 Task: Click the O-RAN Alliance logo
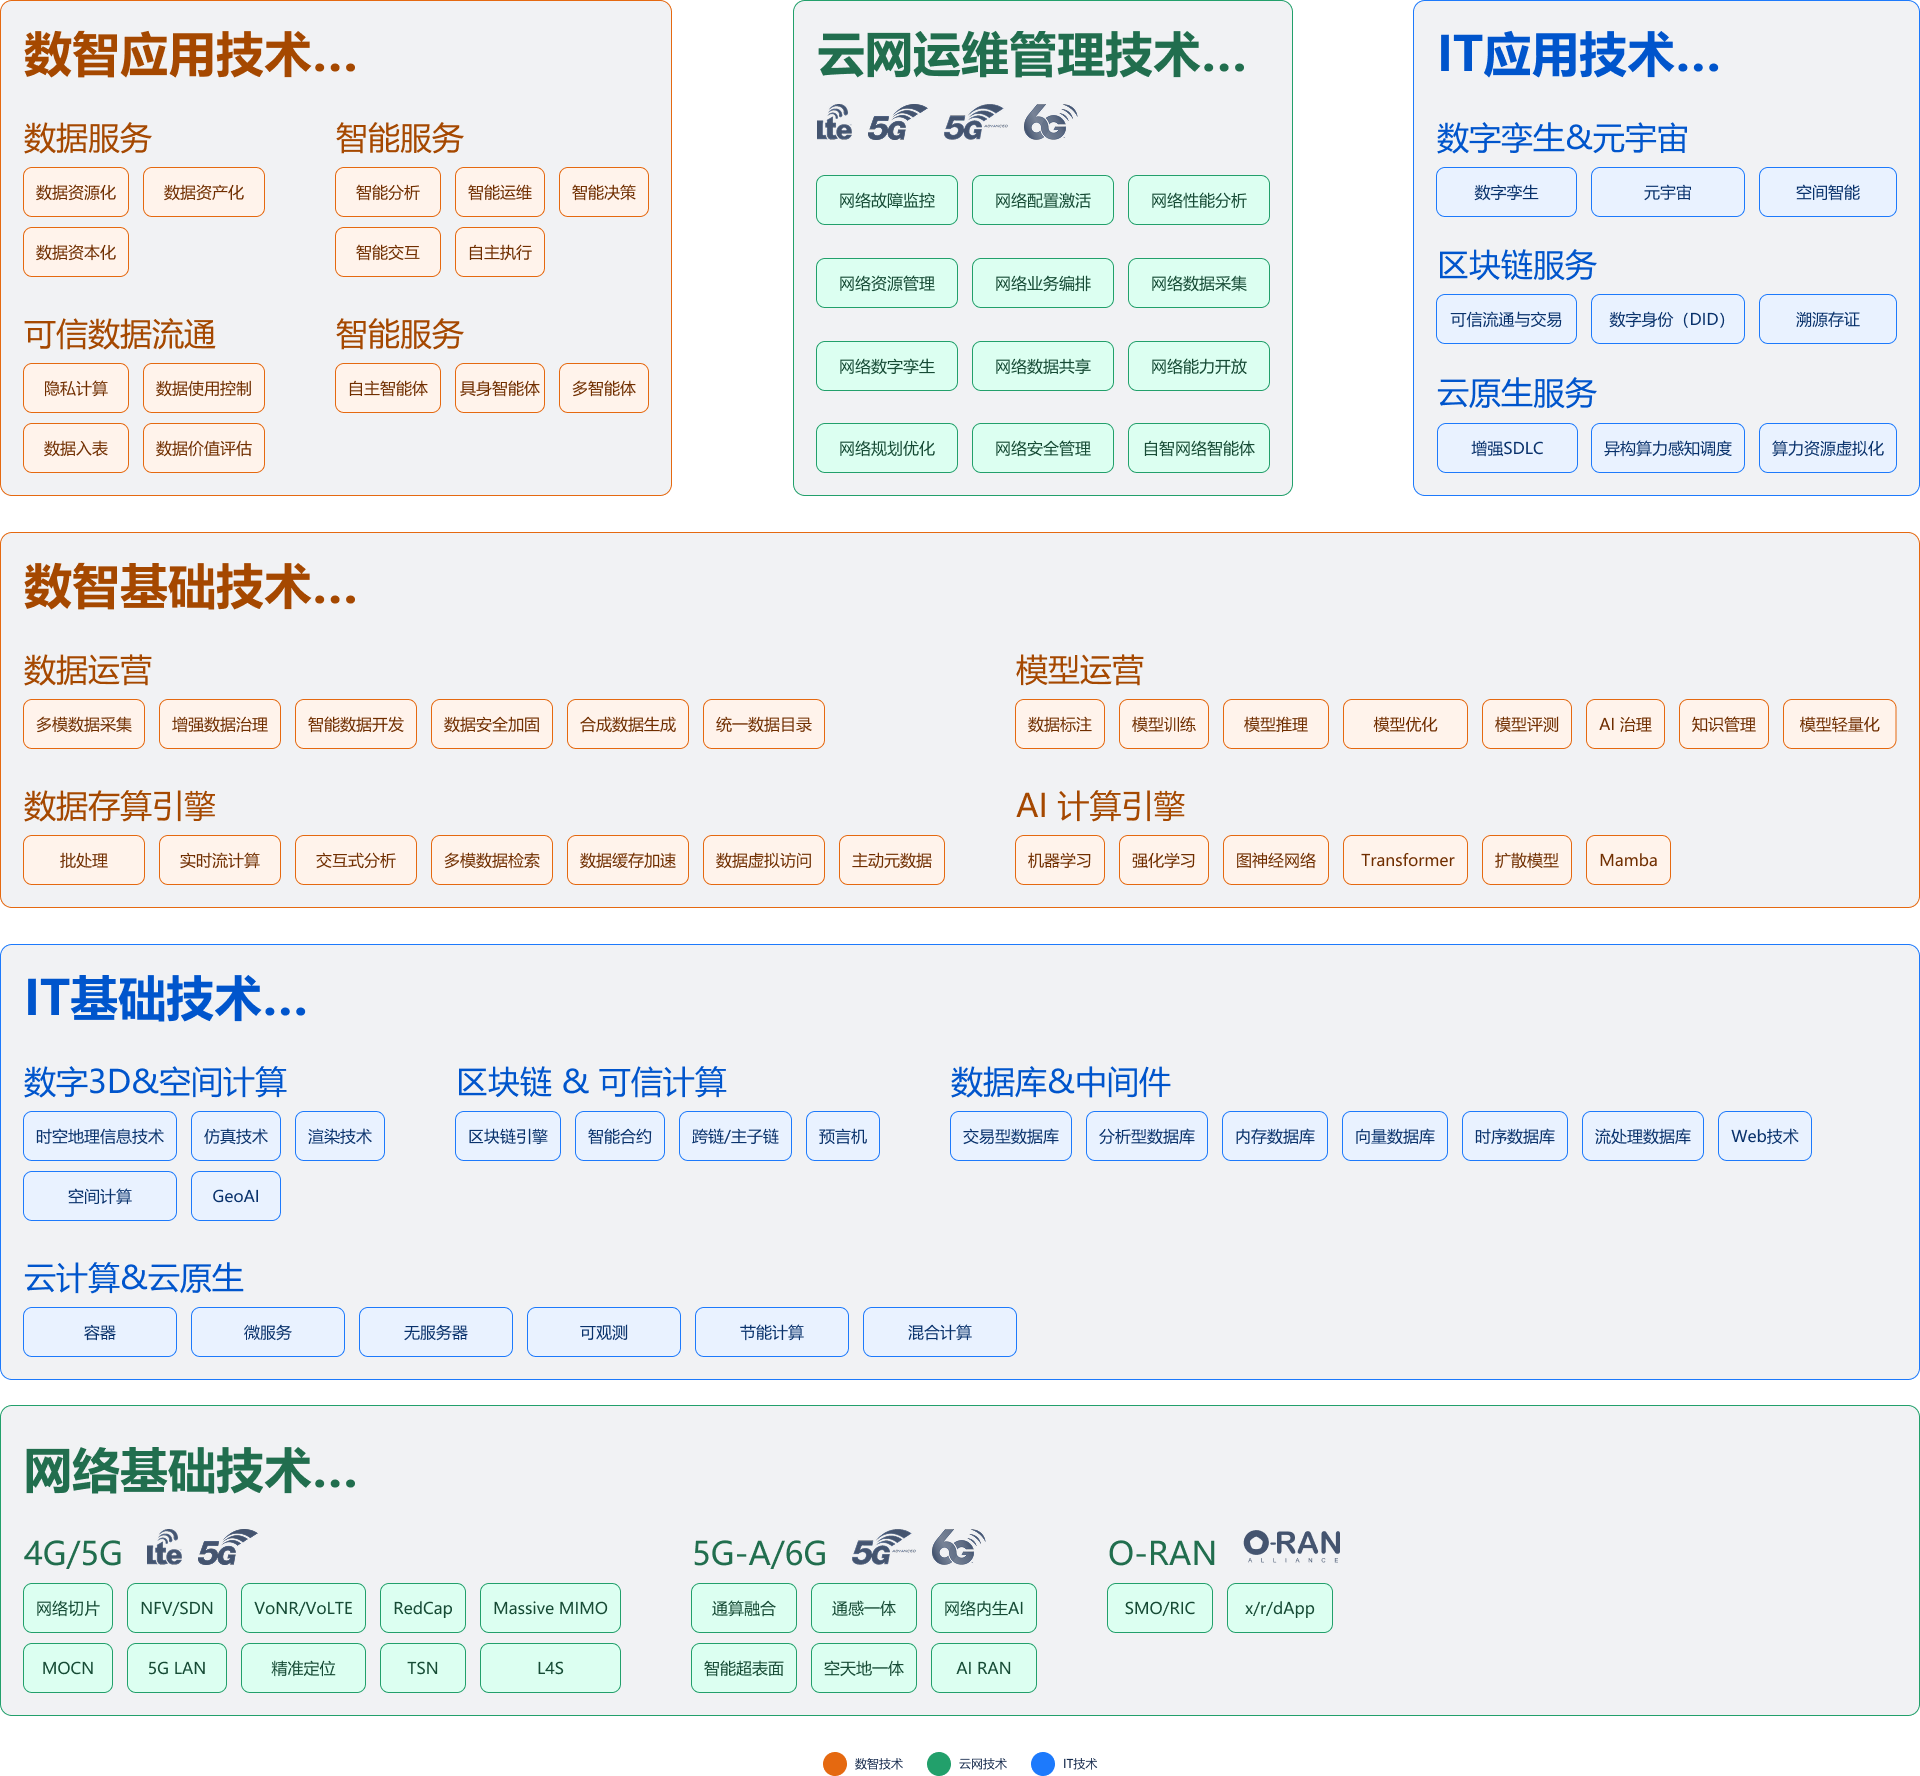coord(1291,1546)
